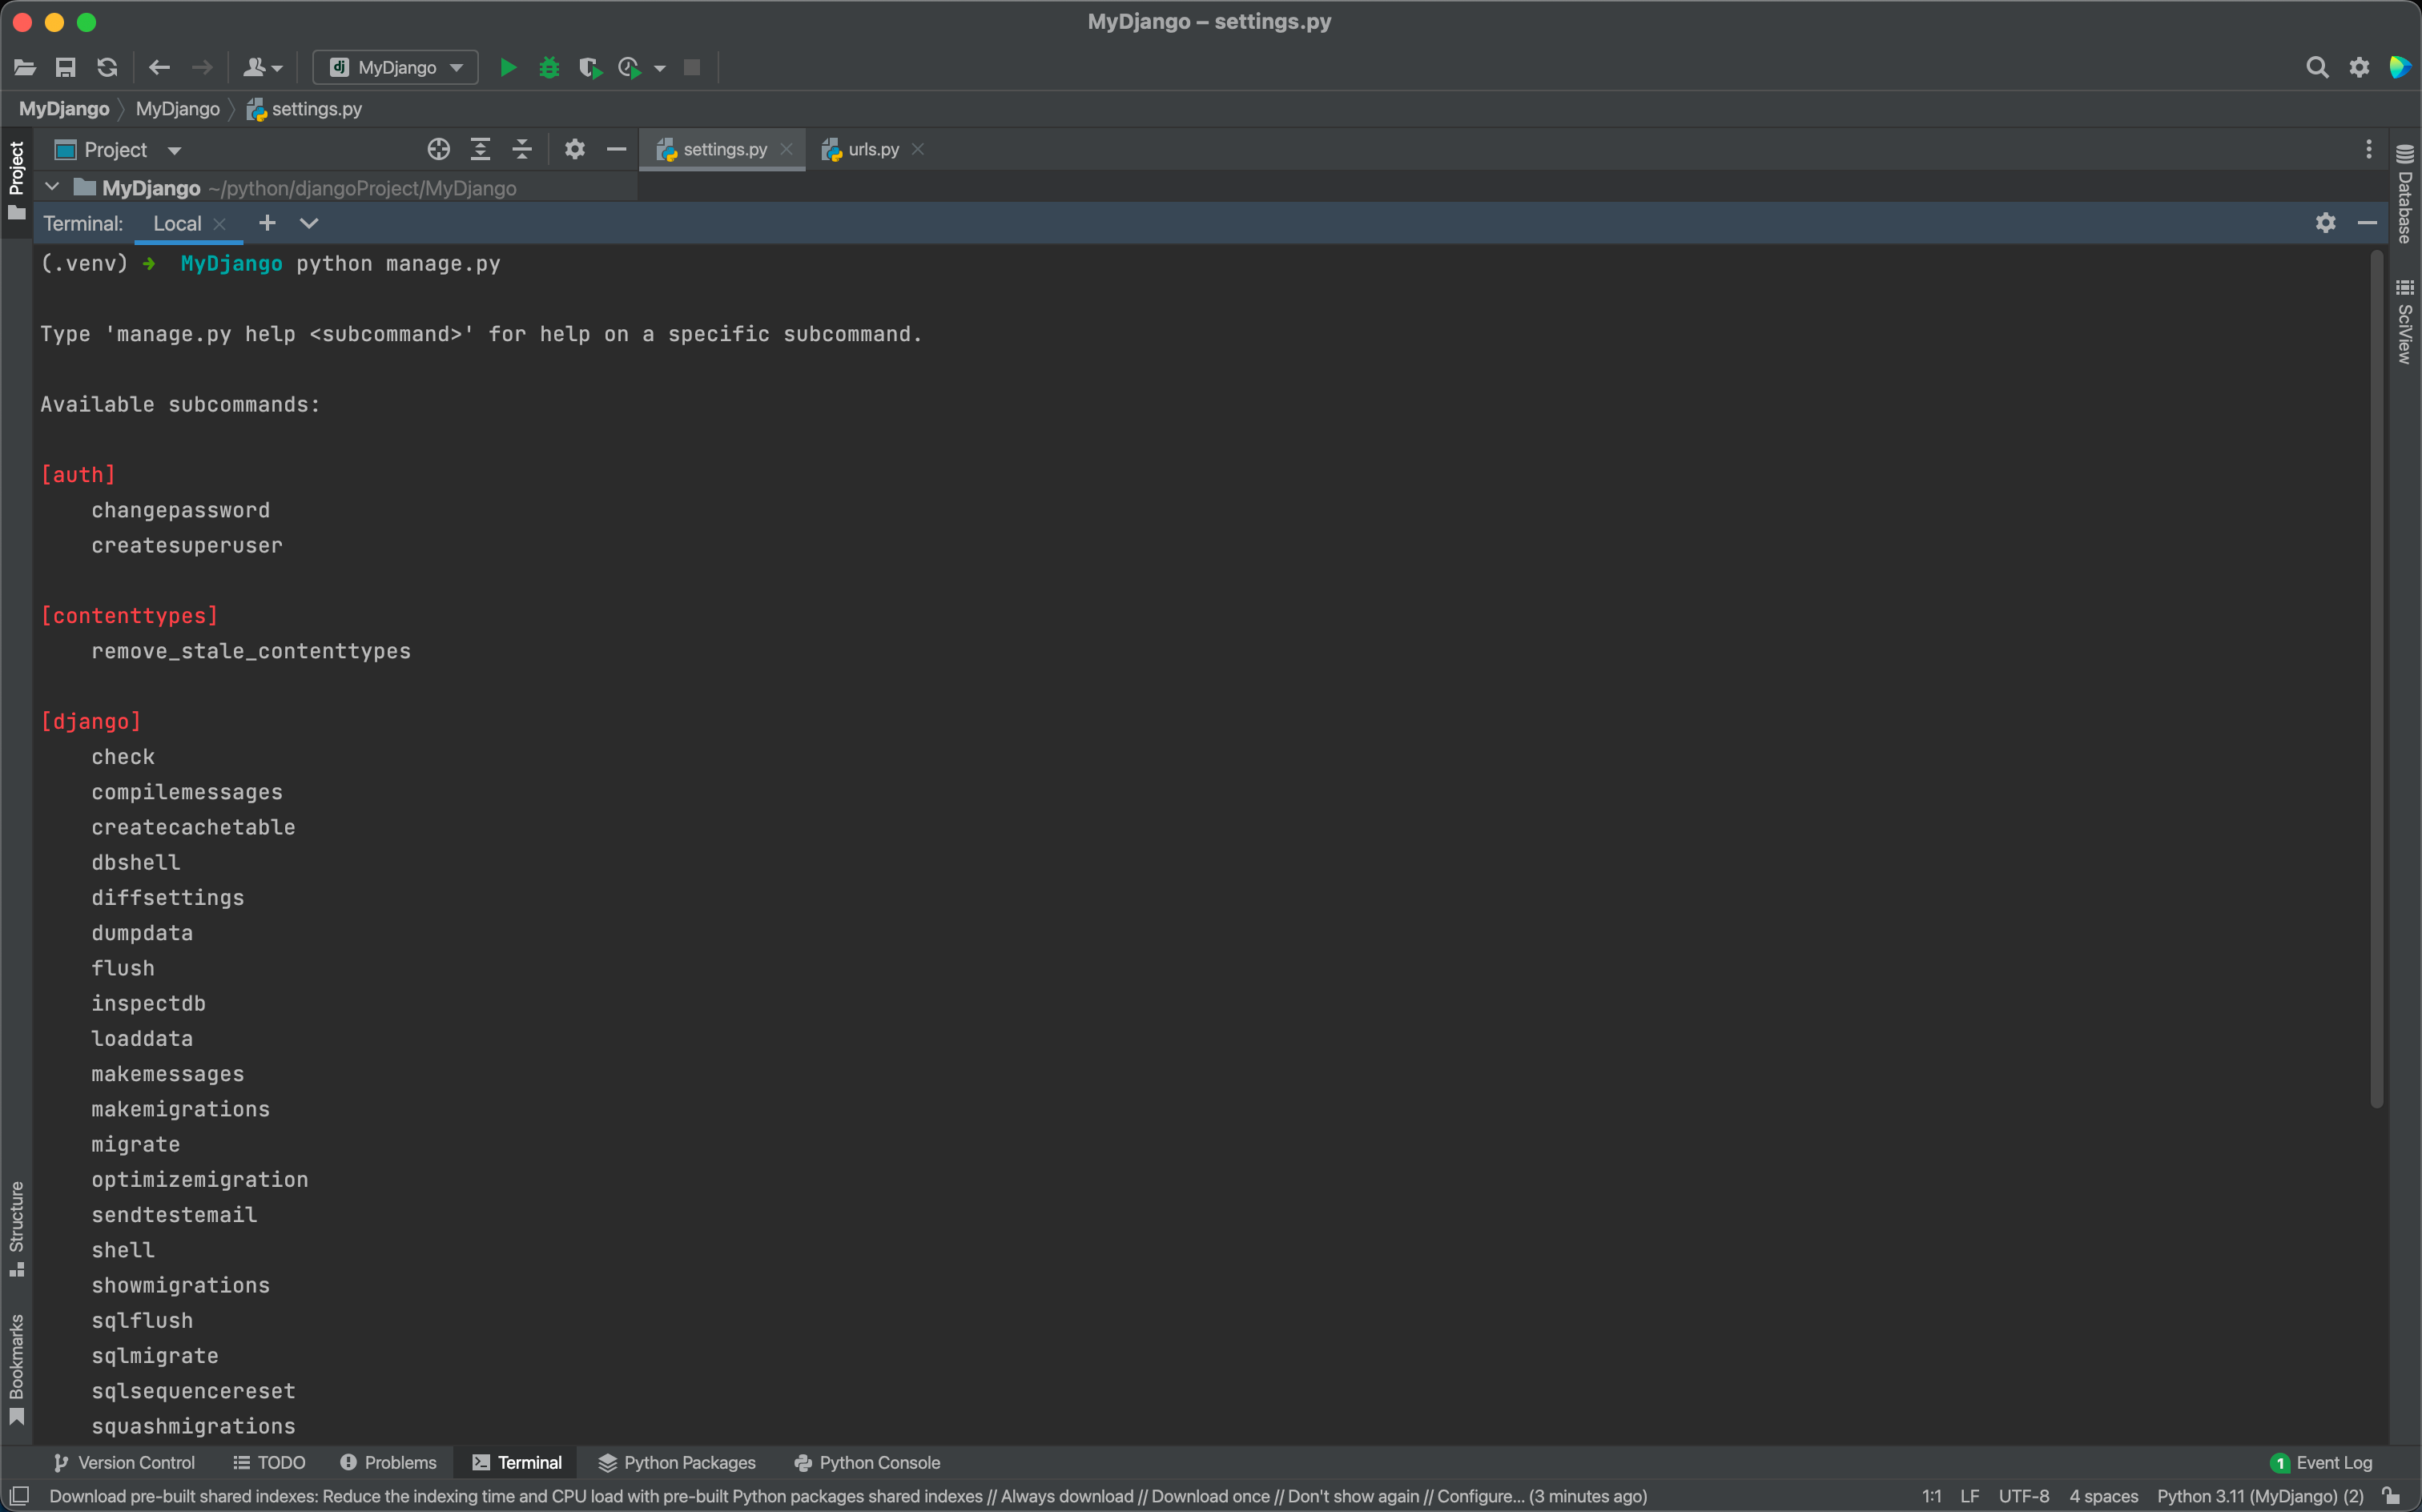Navigate forward with the right arrow

202,67
